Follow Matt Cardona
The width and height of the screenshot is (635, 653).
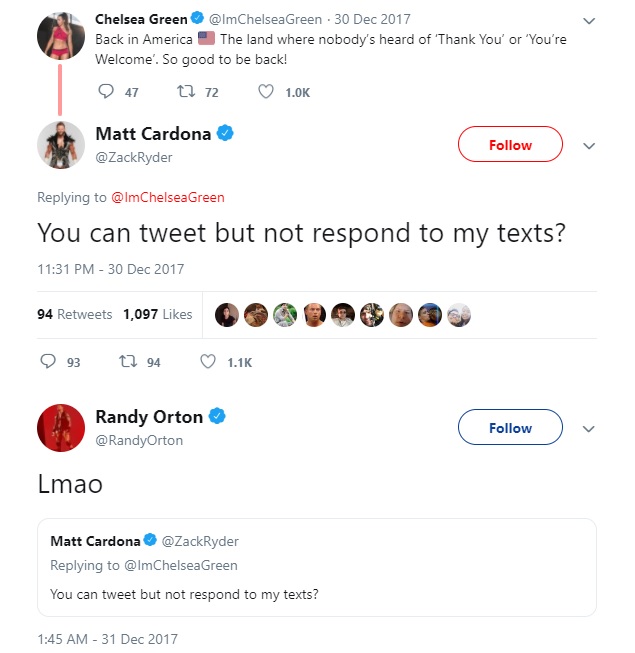pos(510,145)
